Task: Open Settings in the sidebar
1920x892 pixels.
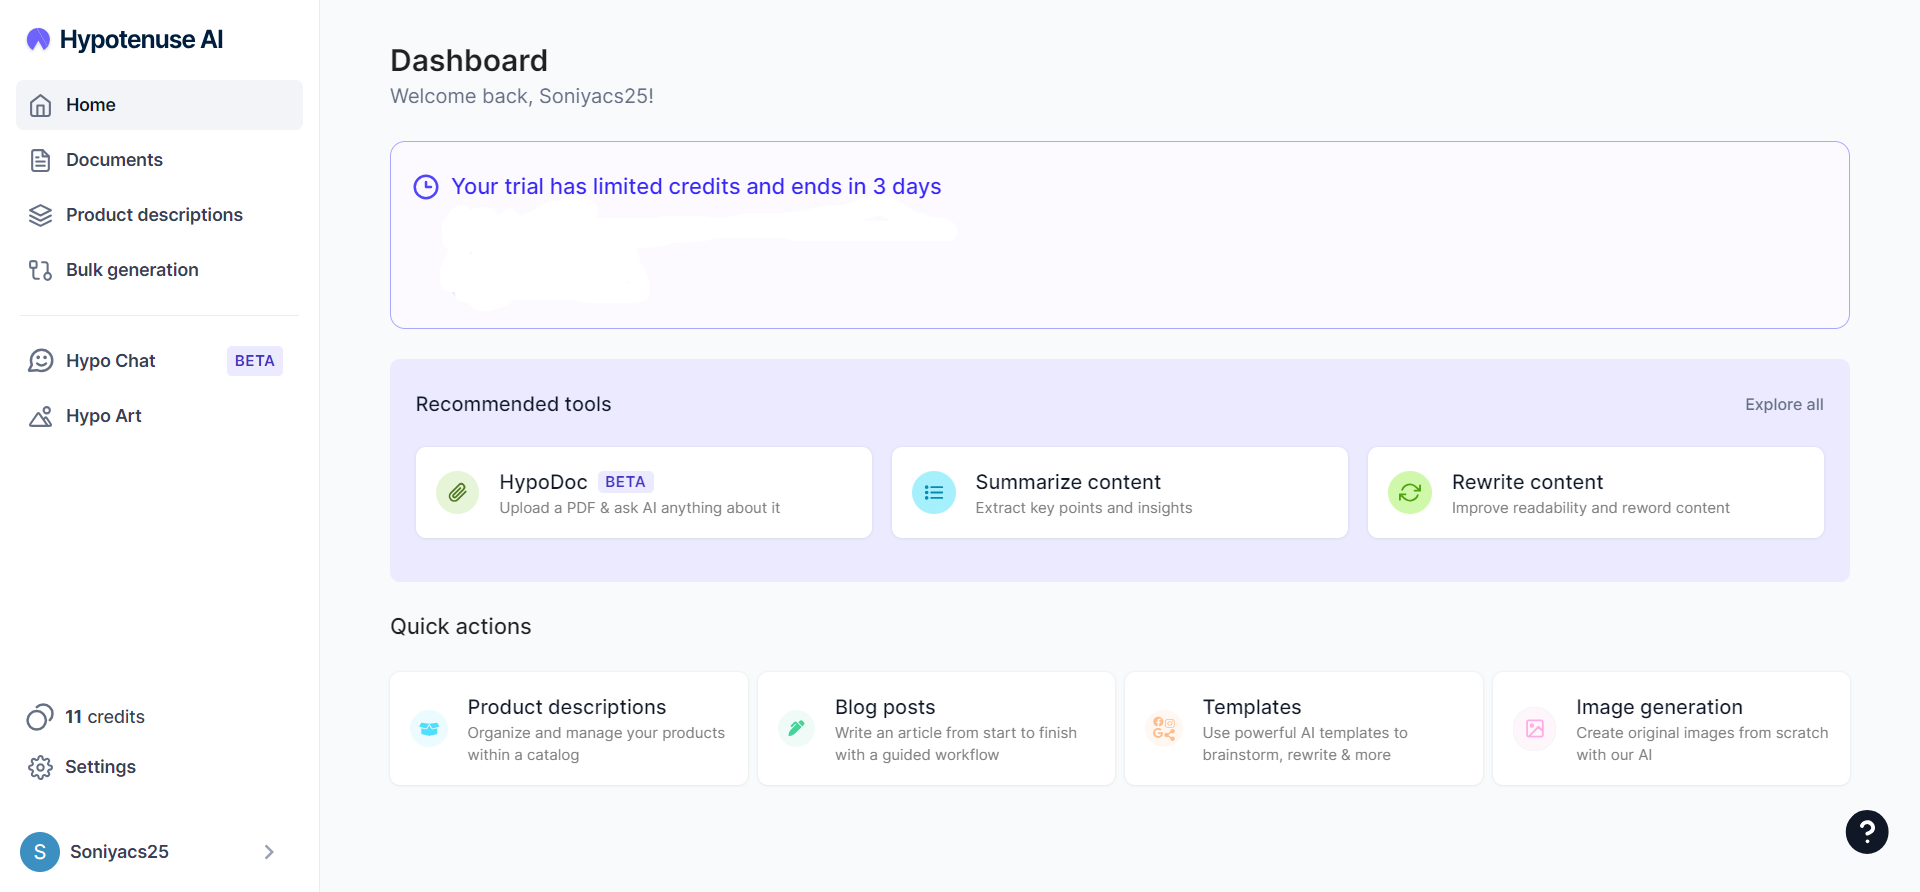Action: click(x=100, y=767)
